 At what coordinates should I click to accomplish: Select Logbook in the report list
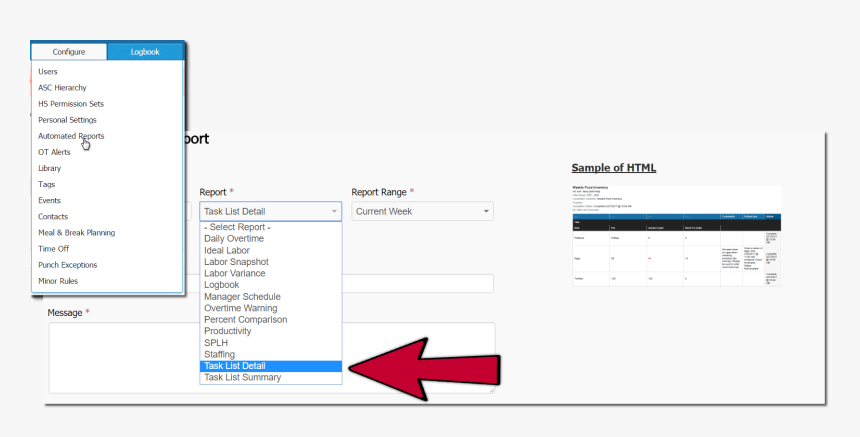click(270, 285)
